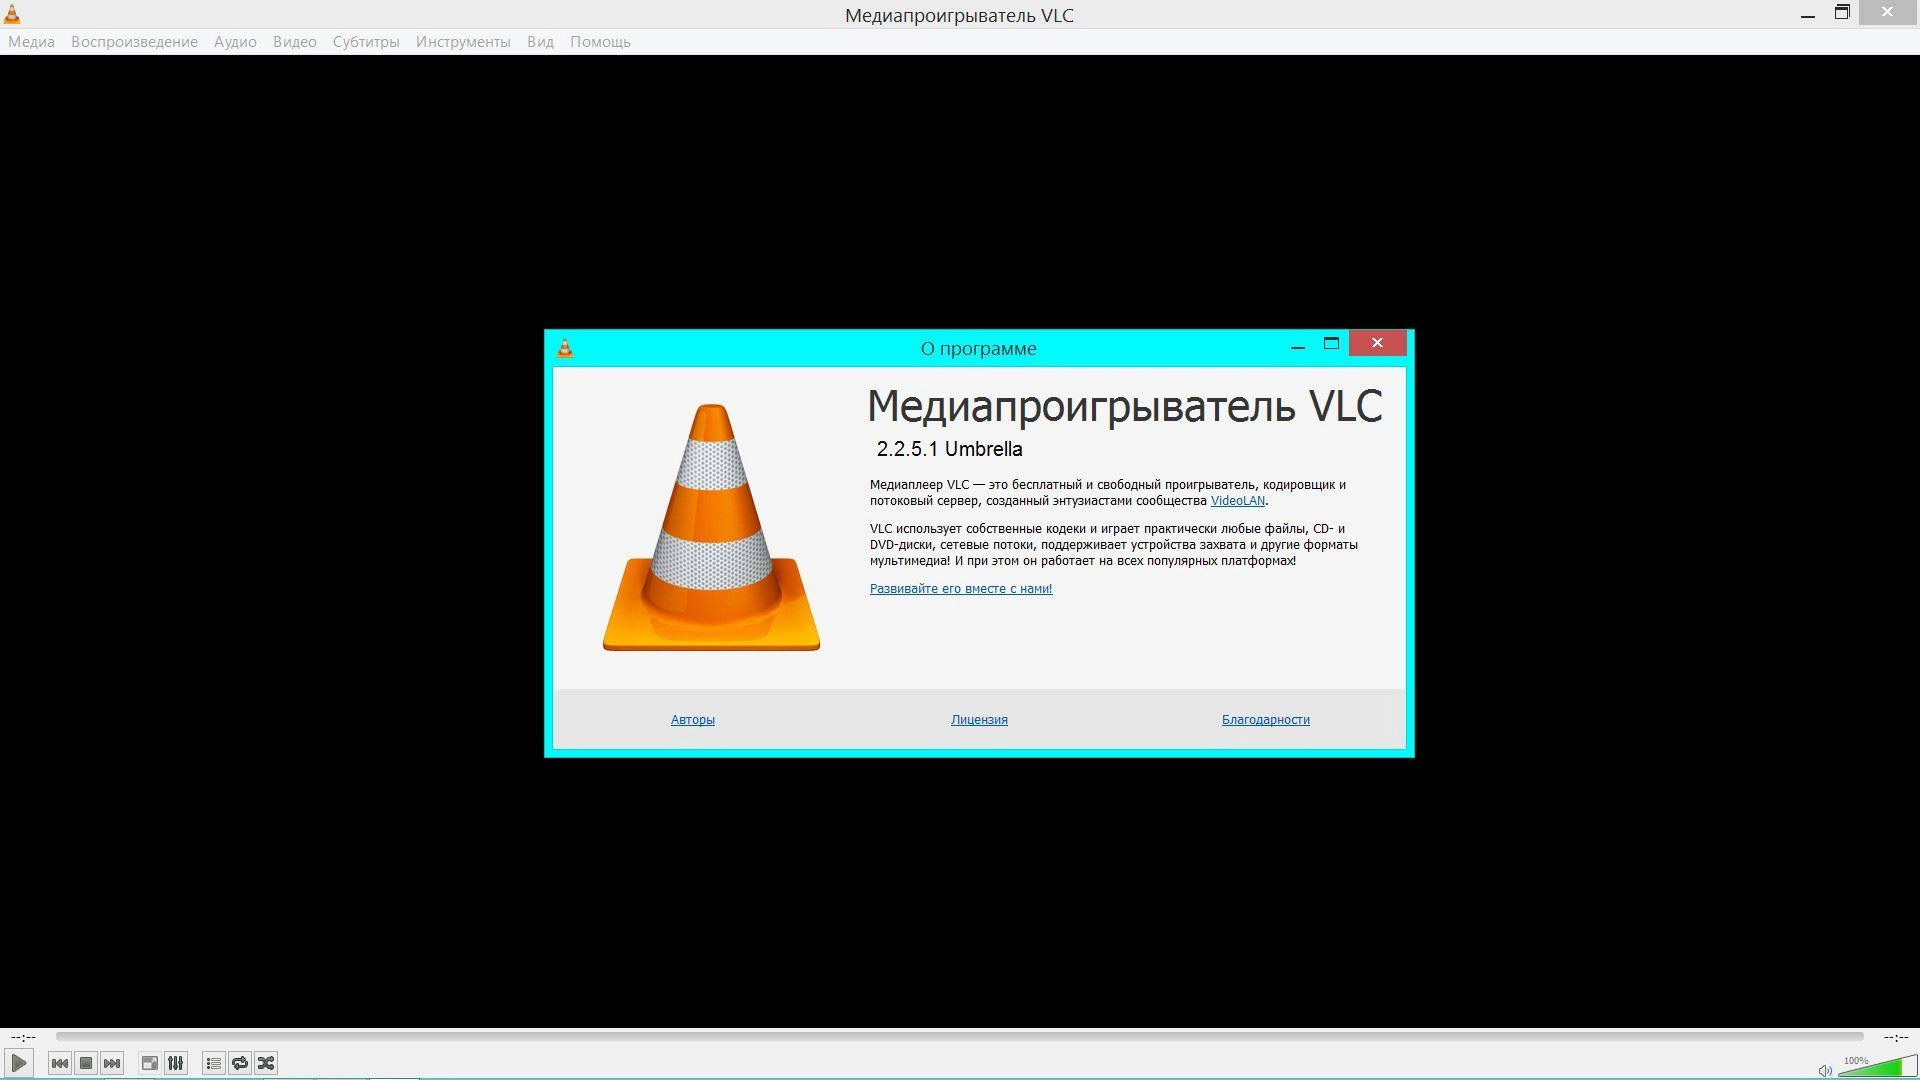Open the extended settings equalizer icon
Screen dimensions: 1920x1080
175,1063
